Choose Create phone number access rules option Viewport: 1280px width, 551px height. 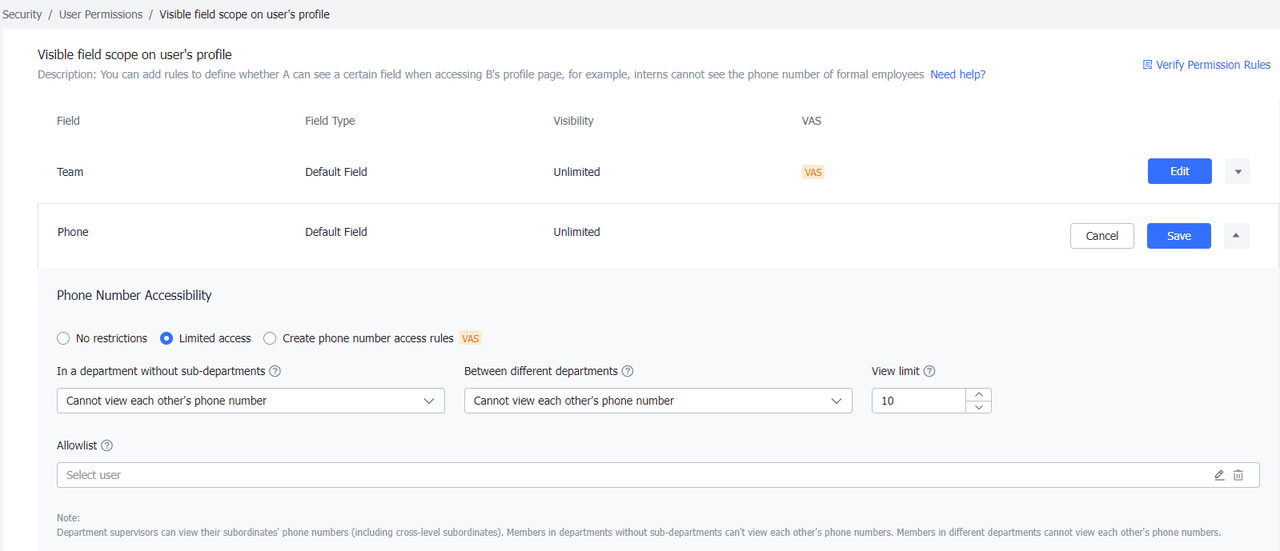pos(270,339)
